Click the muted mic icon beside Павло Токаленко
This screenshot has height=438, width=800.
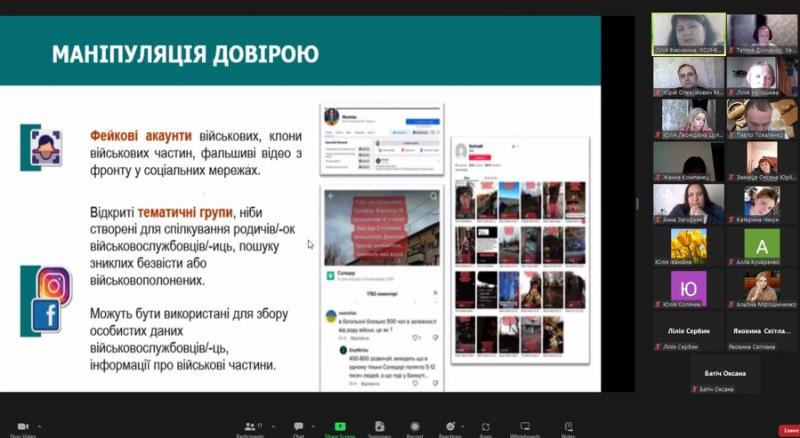[731, 135]
